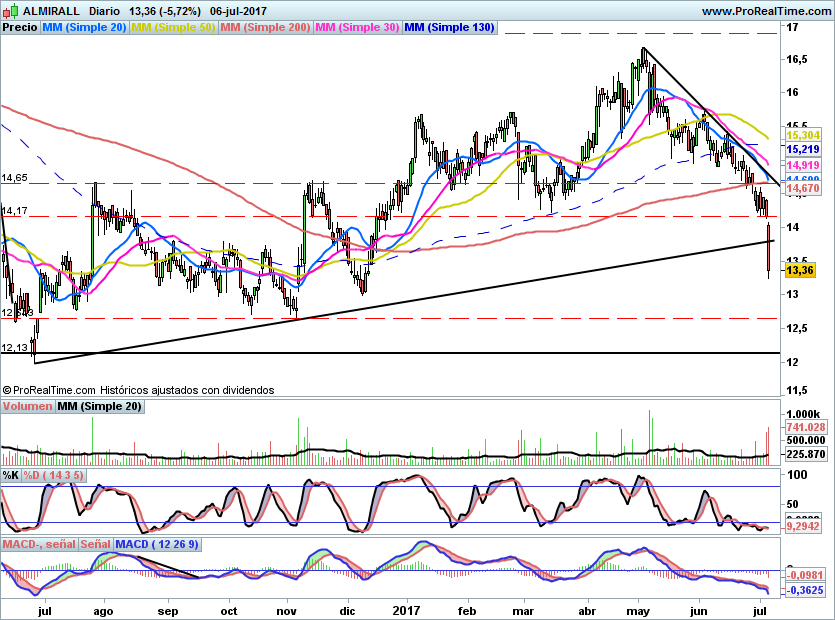Click the dic month label on time axis
Image resolution: width=835 pixels, height=620 pixels.
click(x=348, y=611)
